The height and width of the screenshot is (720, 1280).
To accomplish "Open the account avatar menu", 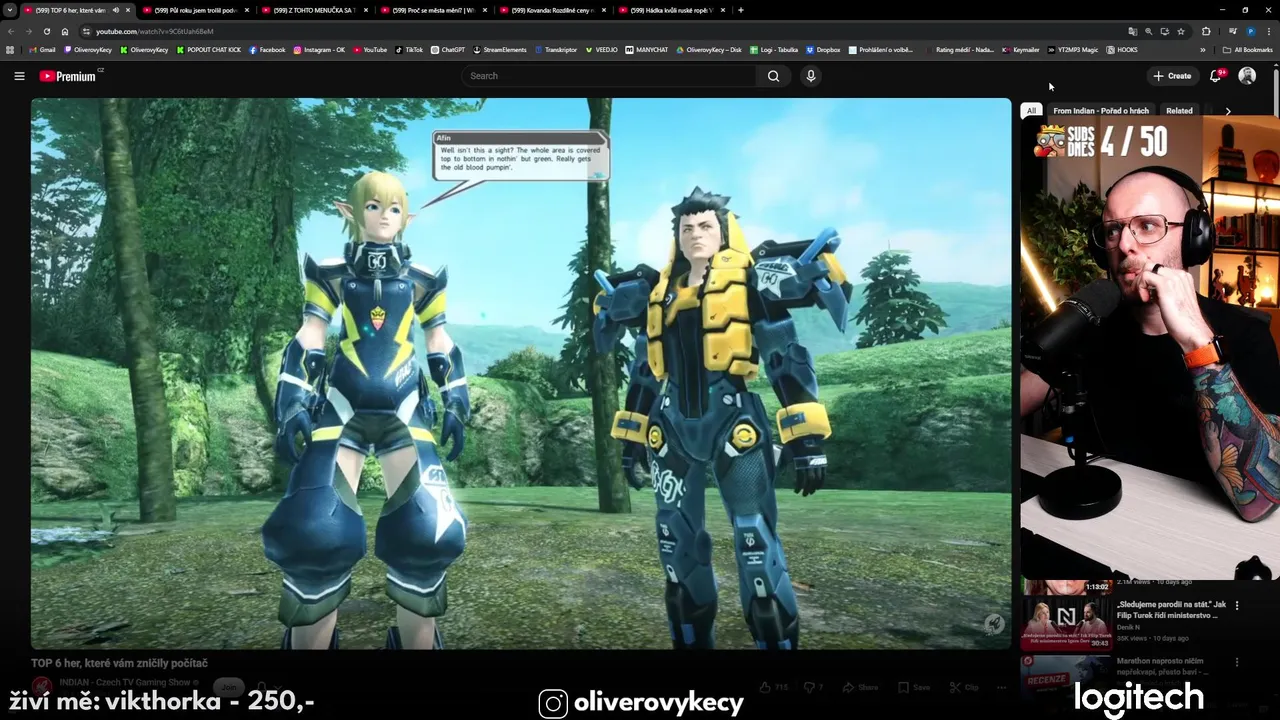I will pyautogui.click(x=1247, y=76).
